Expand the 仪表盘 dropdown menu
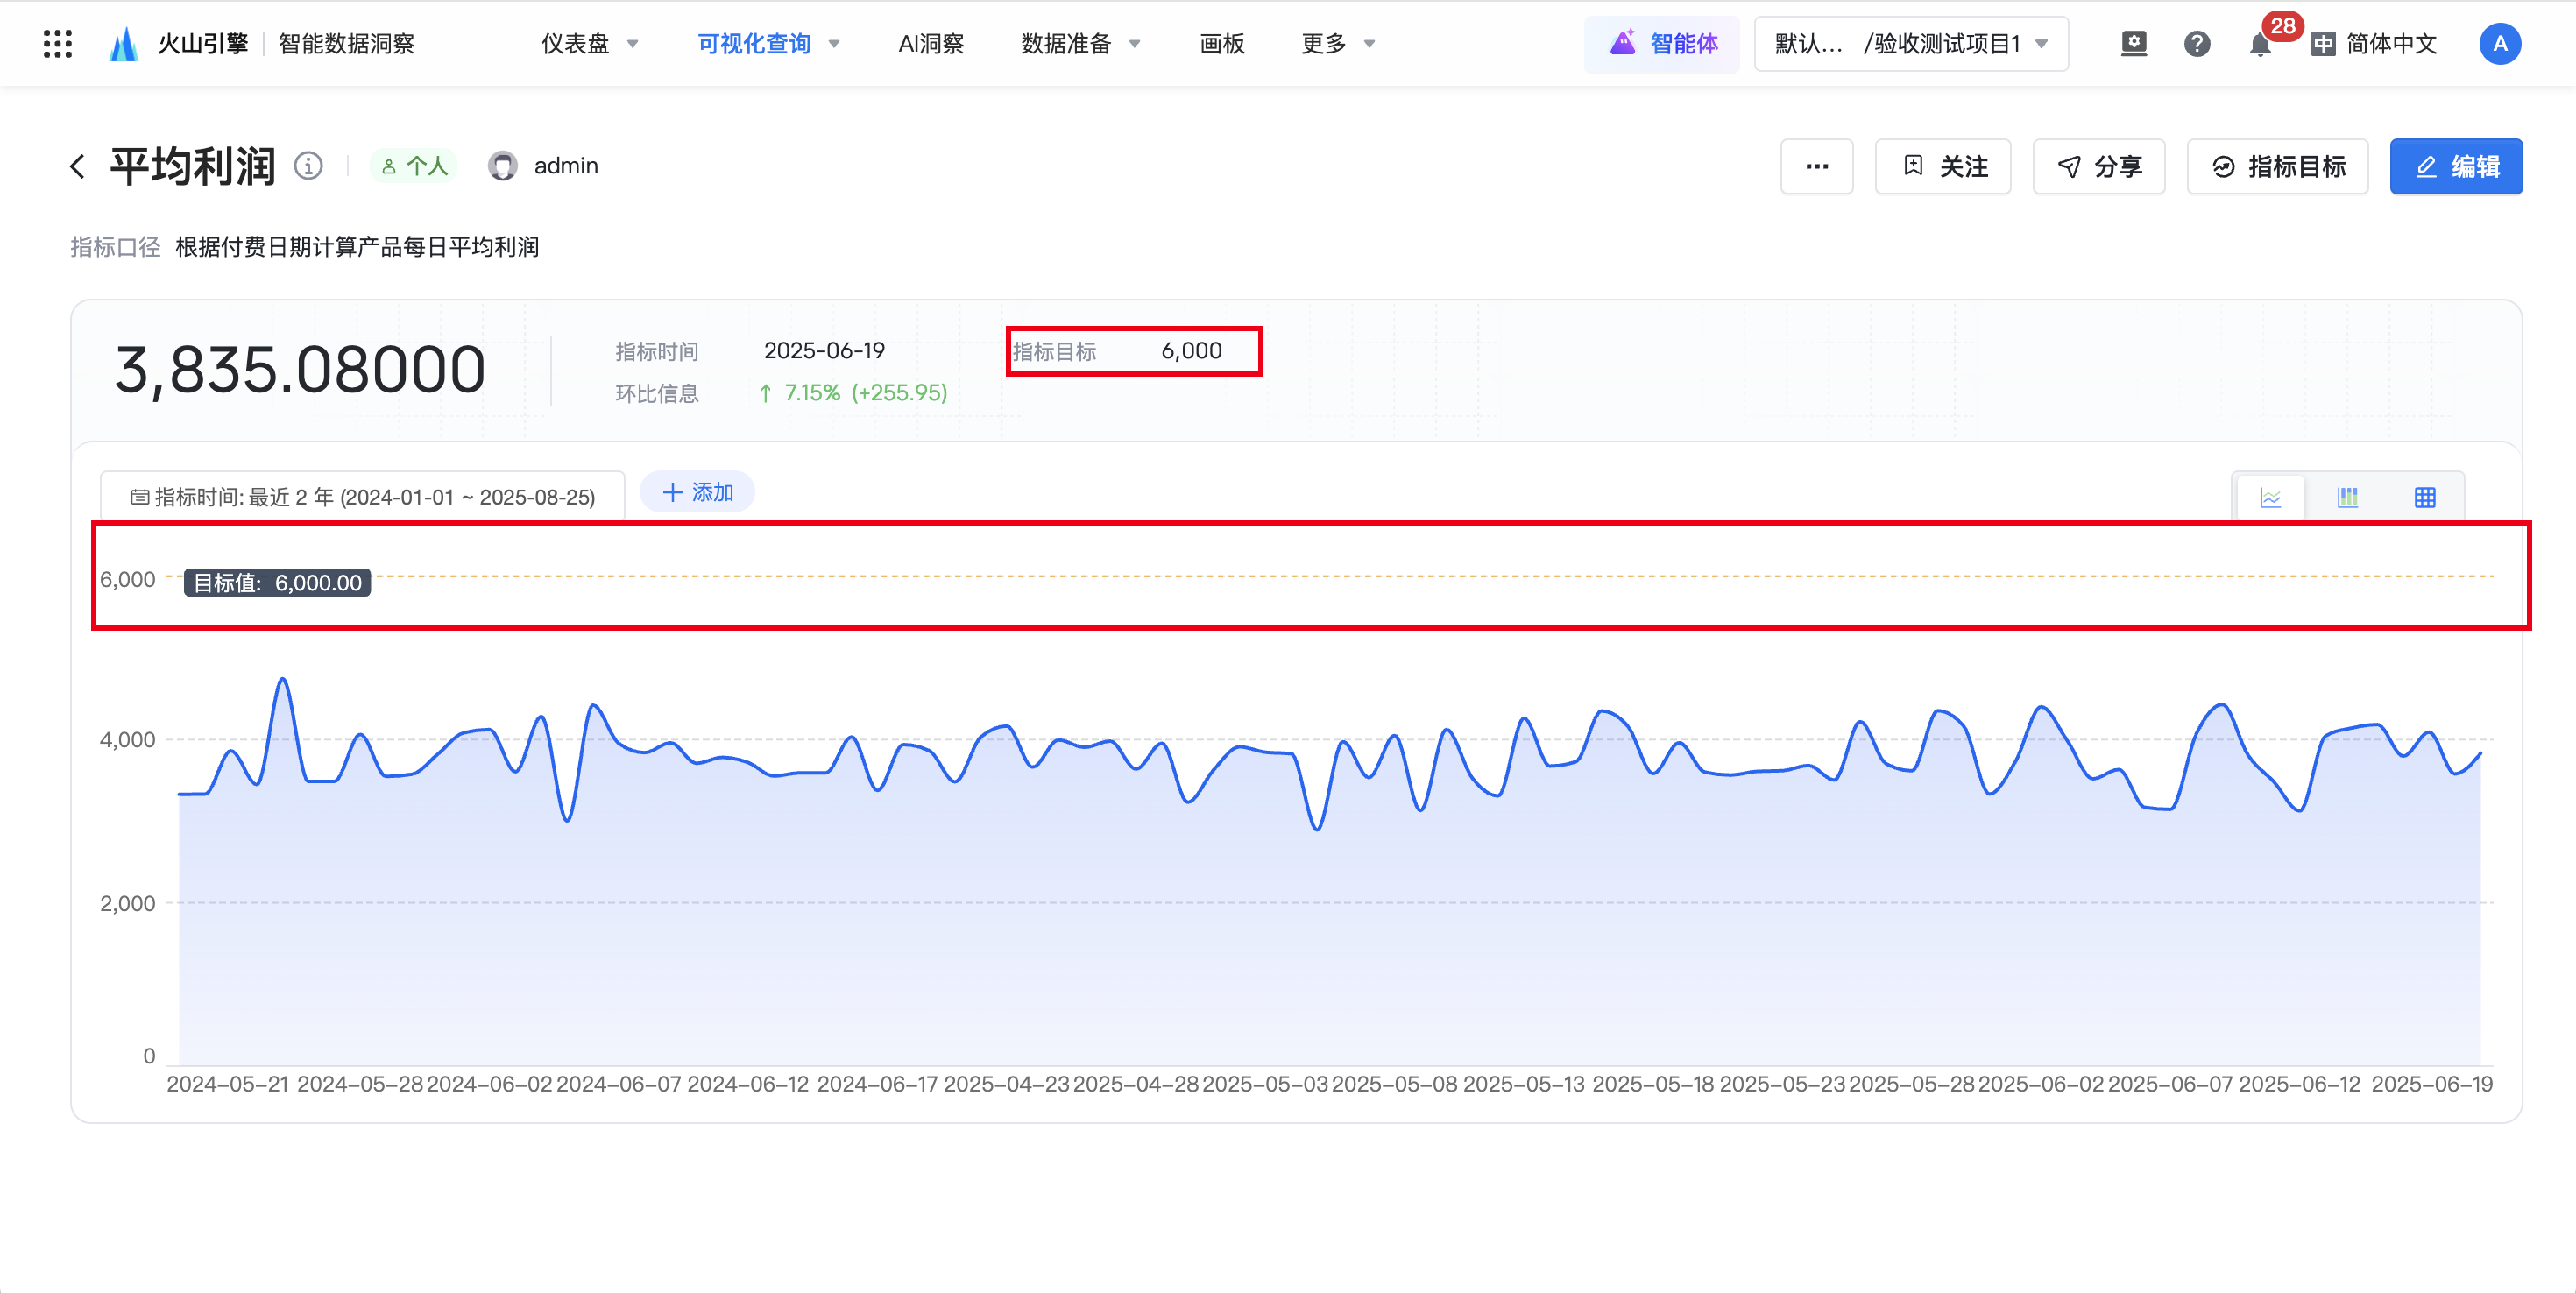 (x=589, y=44)
